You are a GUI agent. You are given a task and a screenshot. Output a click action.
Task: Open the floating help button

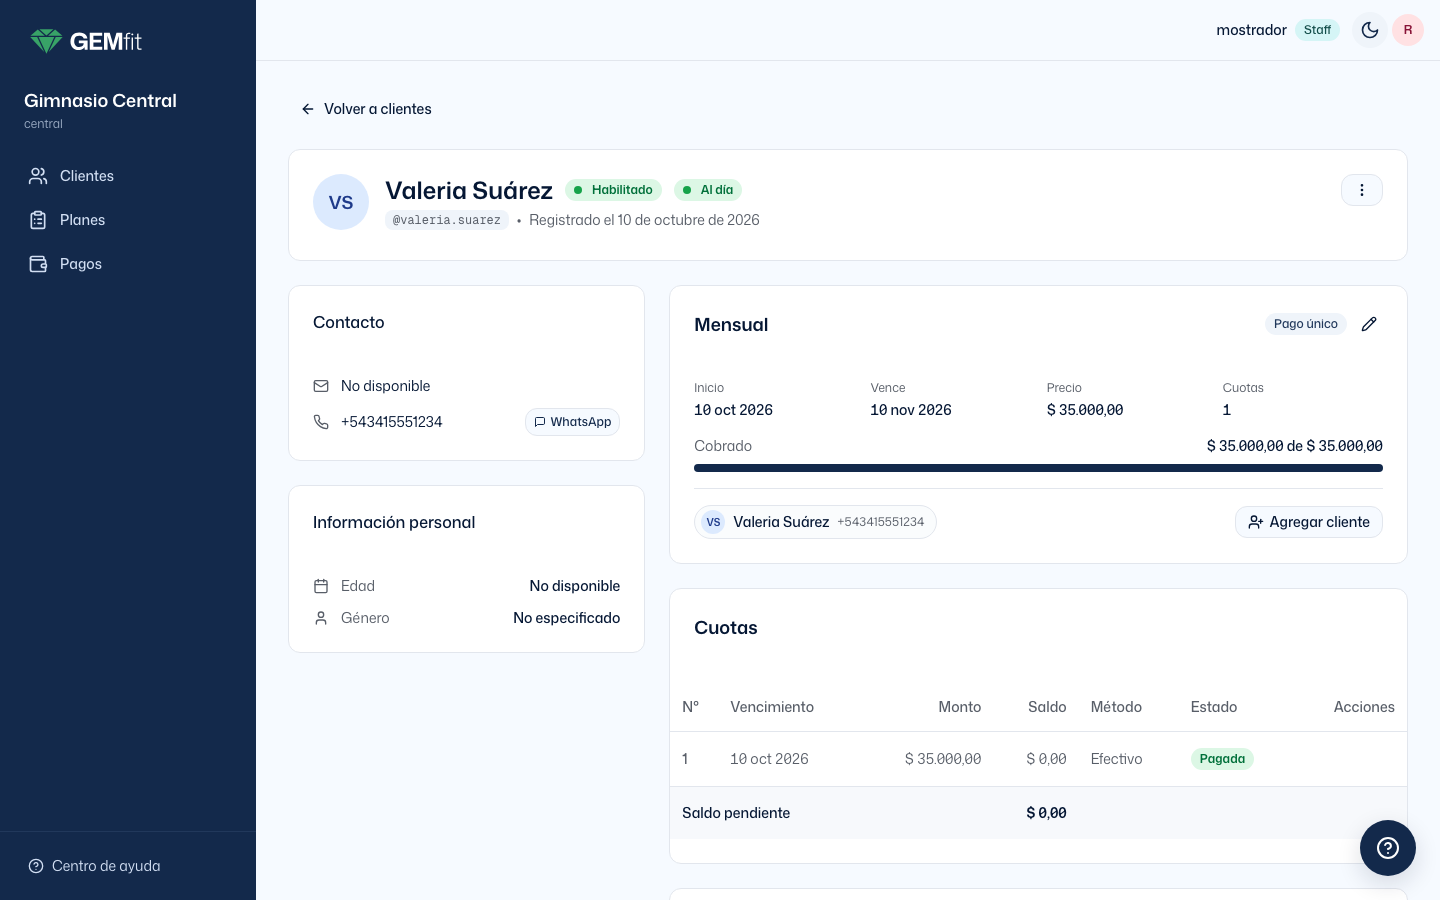[x=1388, y=848]
